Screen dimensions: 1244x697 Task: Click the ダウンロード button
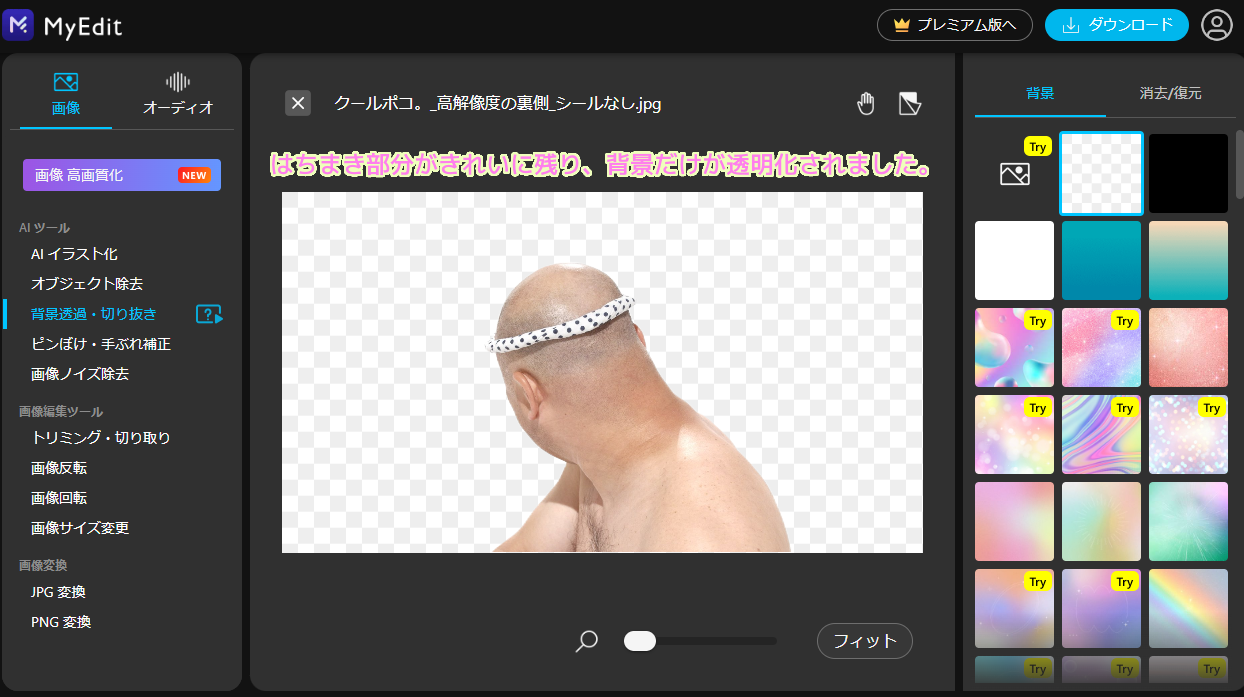click(x=1117, y=25)
